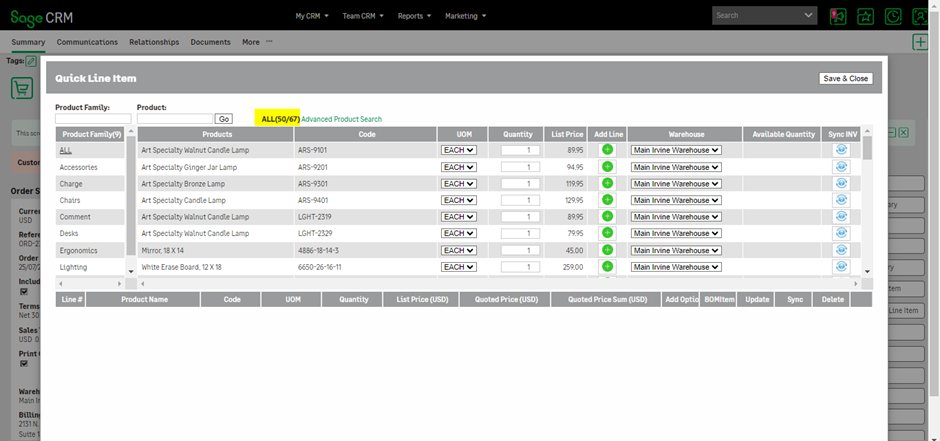The height and width of the screenshot is (441, 940).
Task: Click the green plus new-item icon
Action: tap(920, 42)
